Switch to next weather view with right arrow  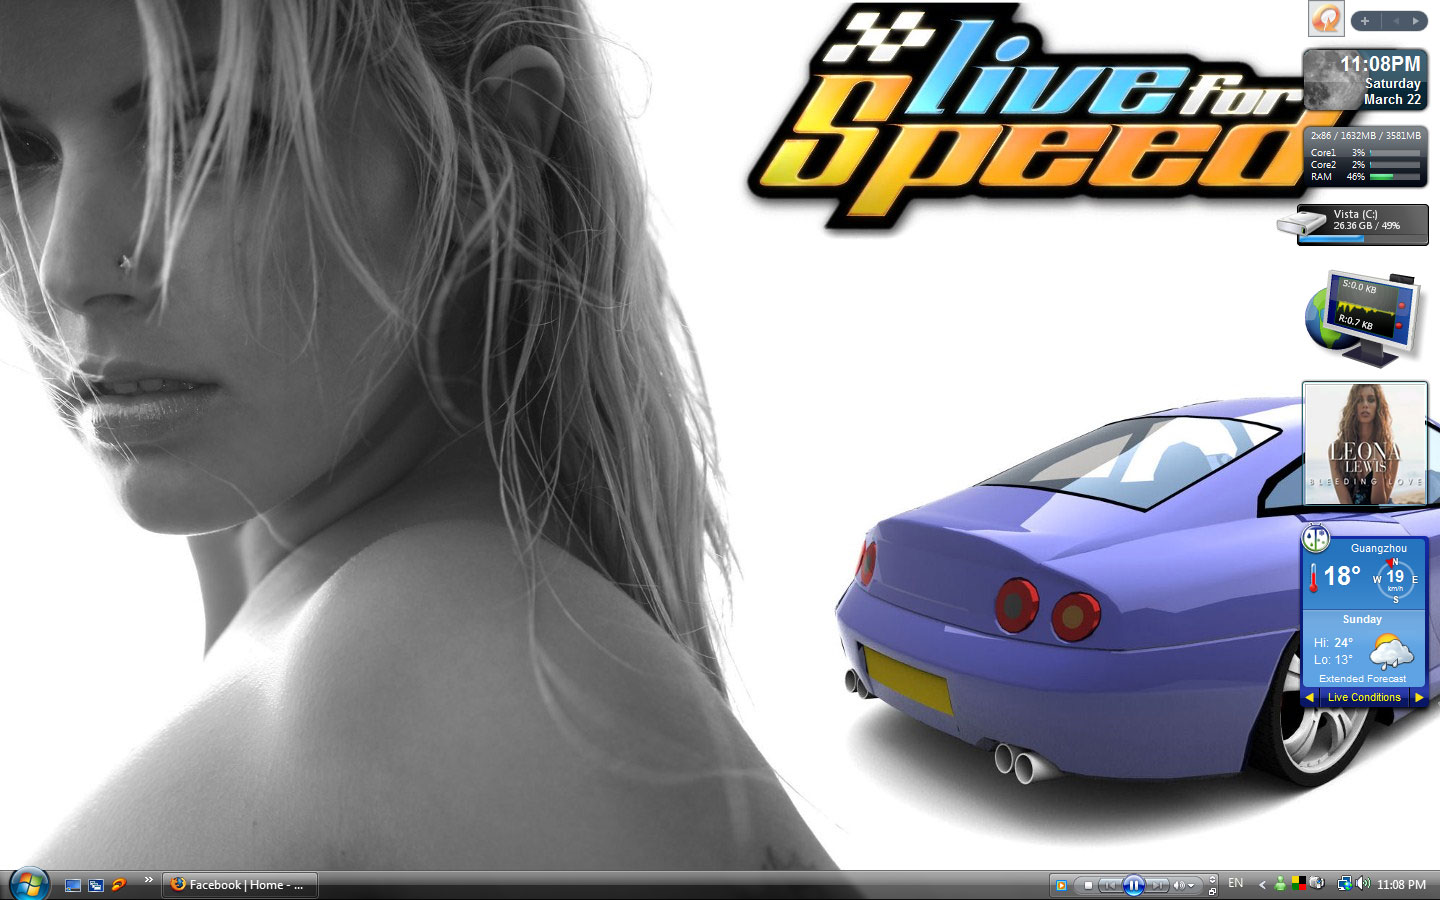[1418, 698]
